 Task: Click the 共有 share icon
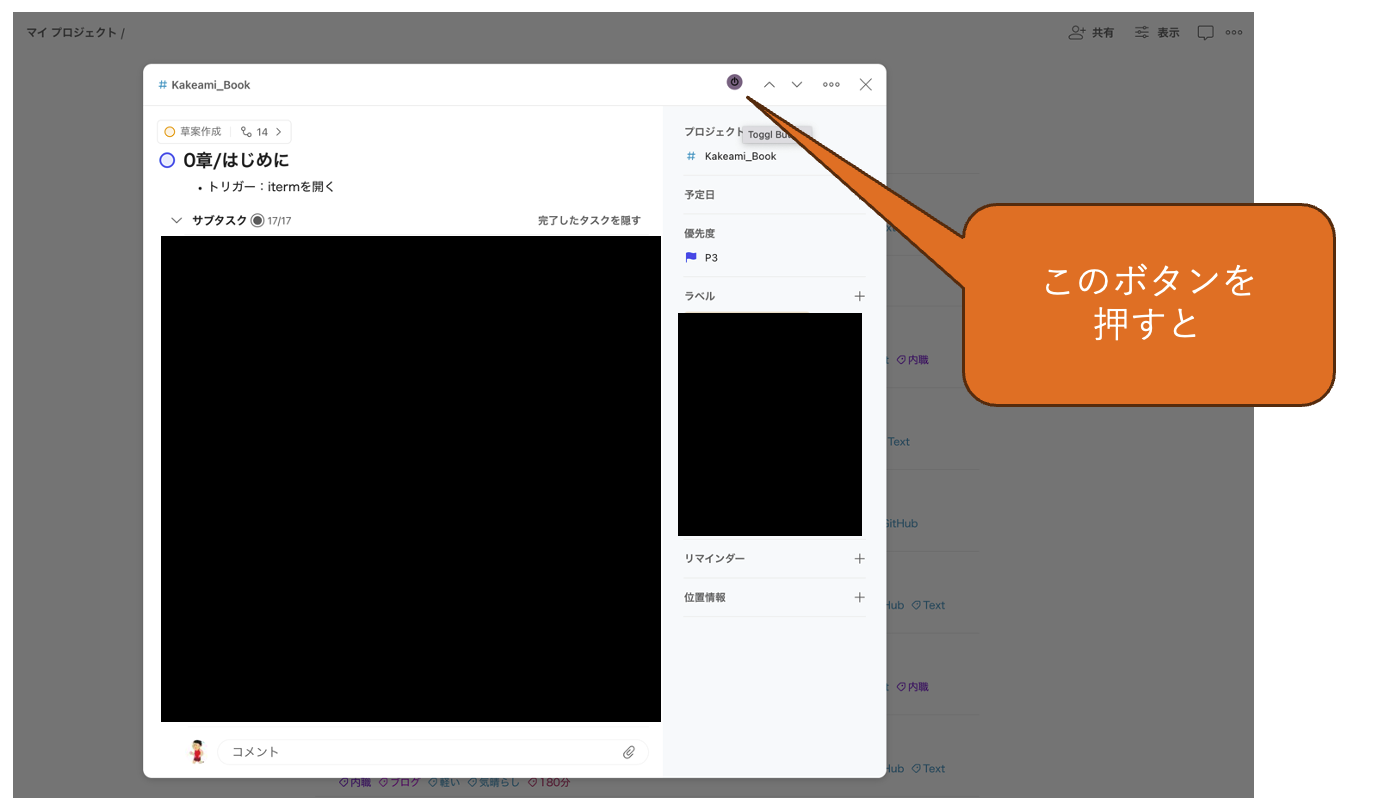pyautogui.click(x=1090, y=31)
